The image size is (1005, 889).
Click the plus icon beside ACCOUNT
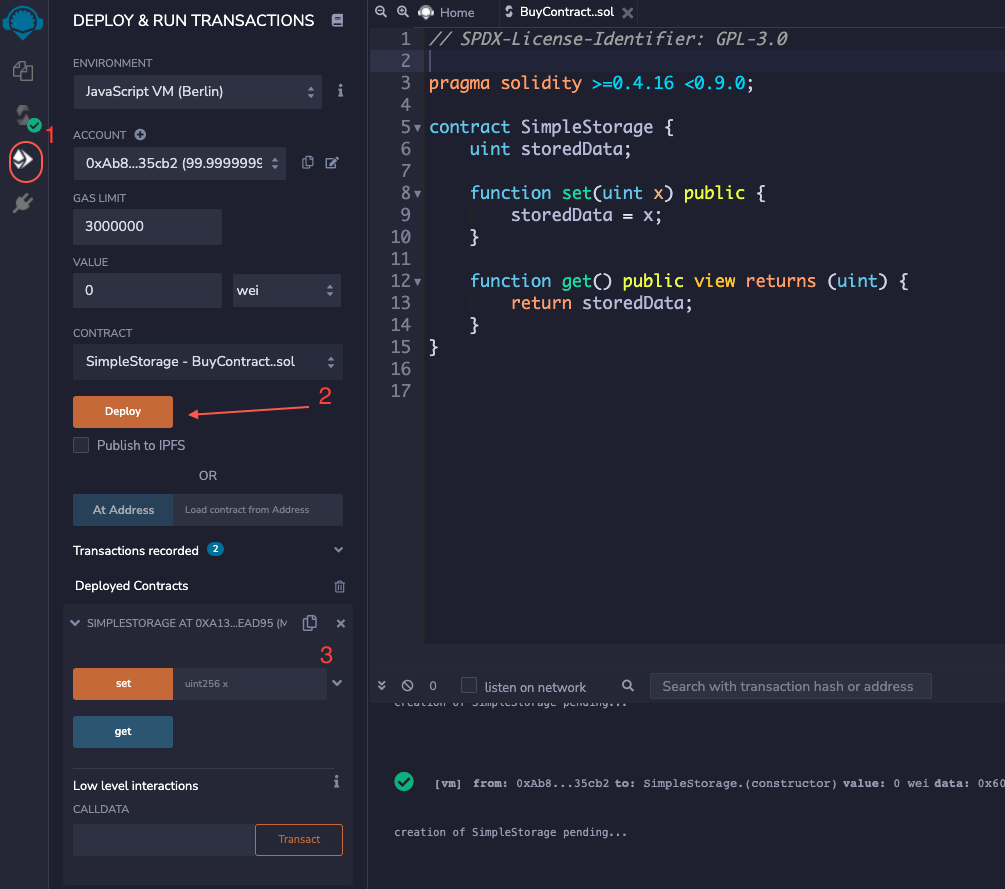(x=140, y=135)
